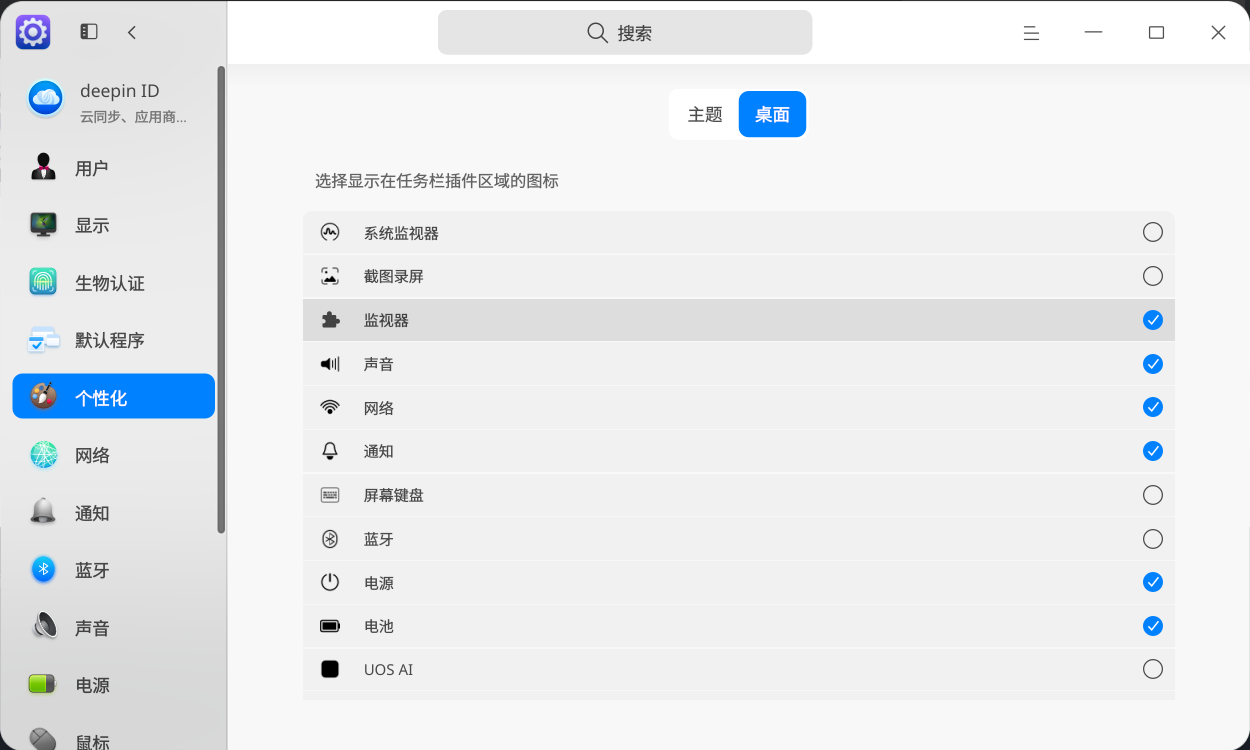This screenshot has height=750, width=1250.
Task: Open the 显示 settings page
Action: [114, 225]
